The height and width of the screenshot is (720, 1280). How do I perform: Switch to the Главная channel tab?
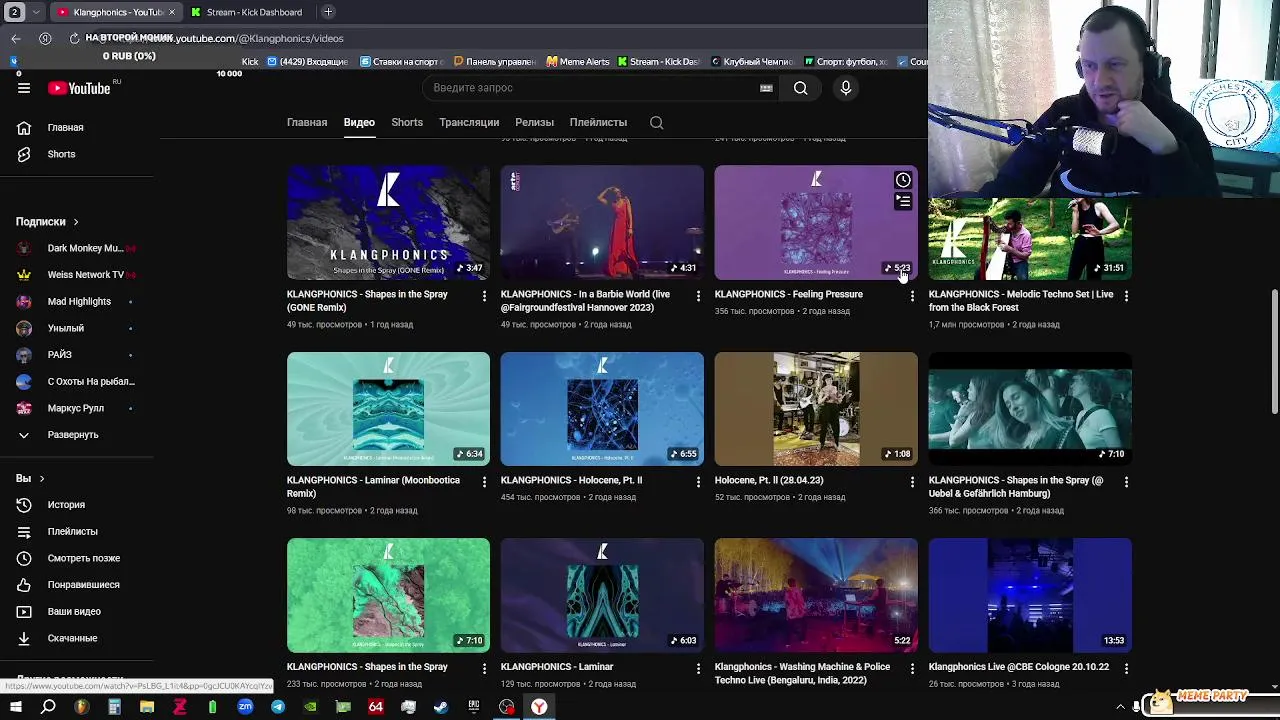click(307, 122)
